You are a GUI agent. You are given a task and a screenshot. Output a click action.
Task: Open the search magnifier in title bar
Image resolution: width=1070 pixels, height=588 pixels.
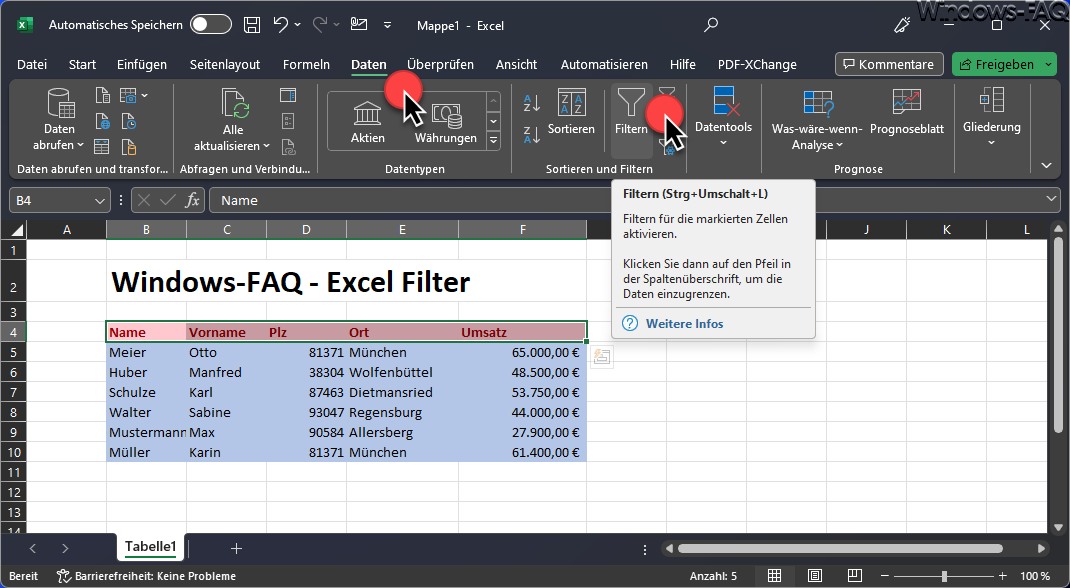tap(711, 25)
